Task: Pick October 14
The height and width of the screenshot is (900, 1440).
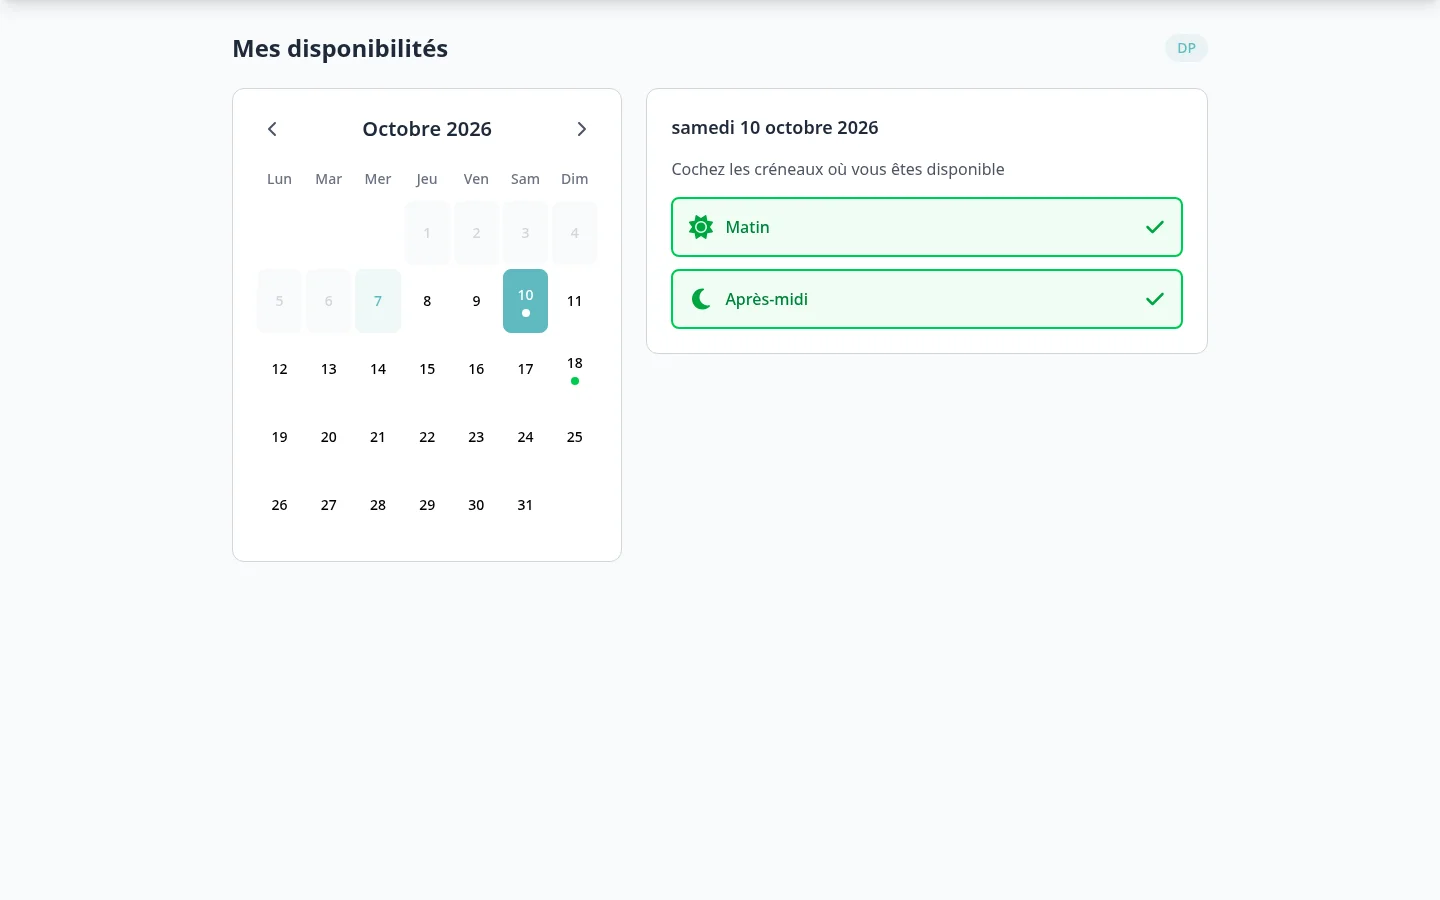Action: [x=378, y=369]
